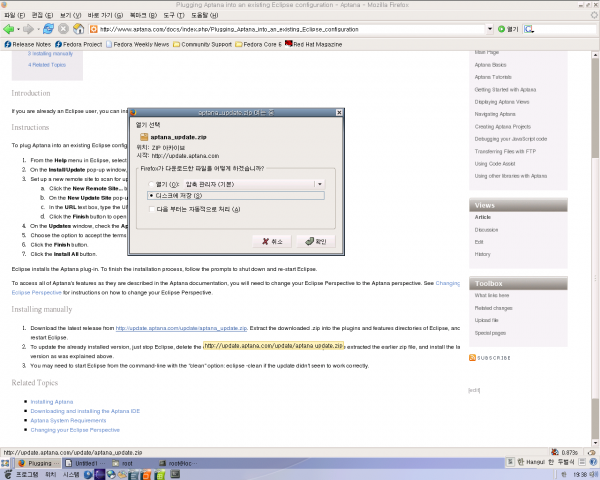Open the Back button history dropdown arrow
The image size is (600, 480).
18,29
